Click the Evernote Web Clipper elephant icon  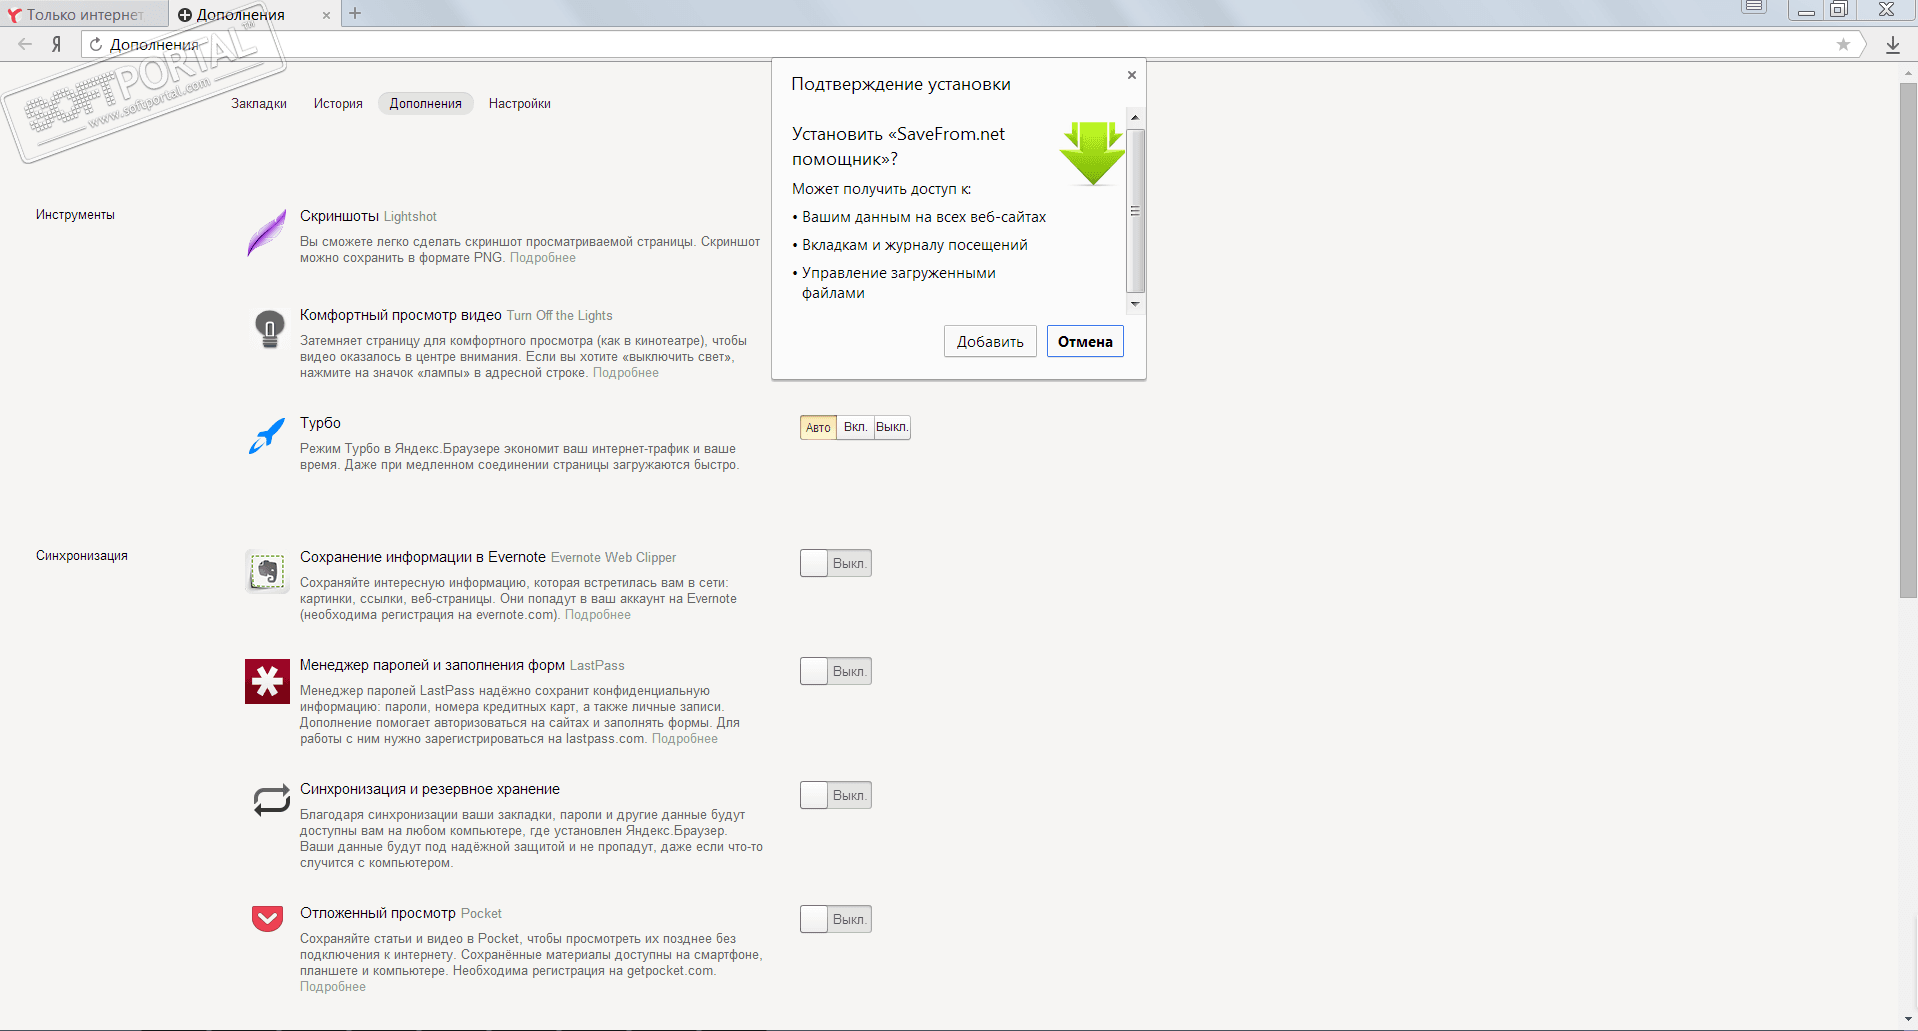click(267, 572)
